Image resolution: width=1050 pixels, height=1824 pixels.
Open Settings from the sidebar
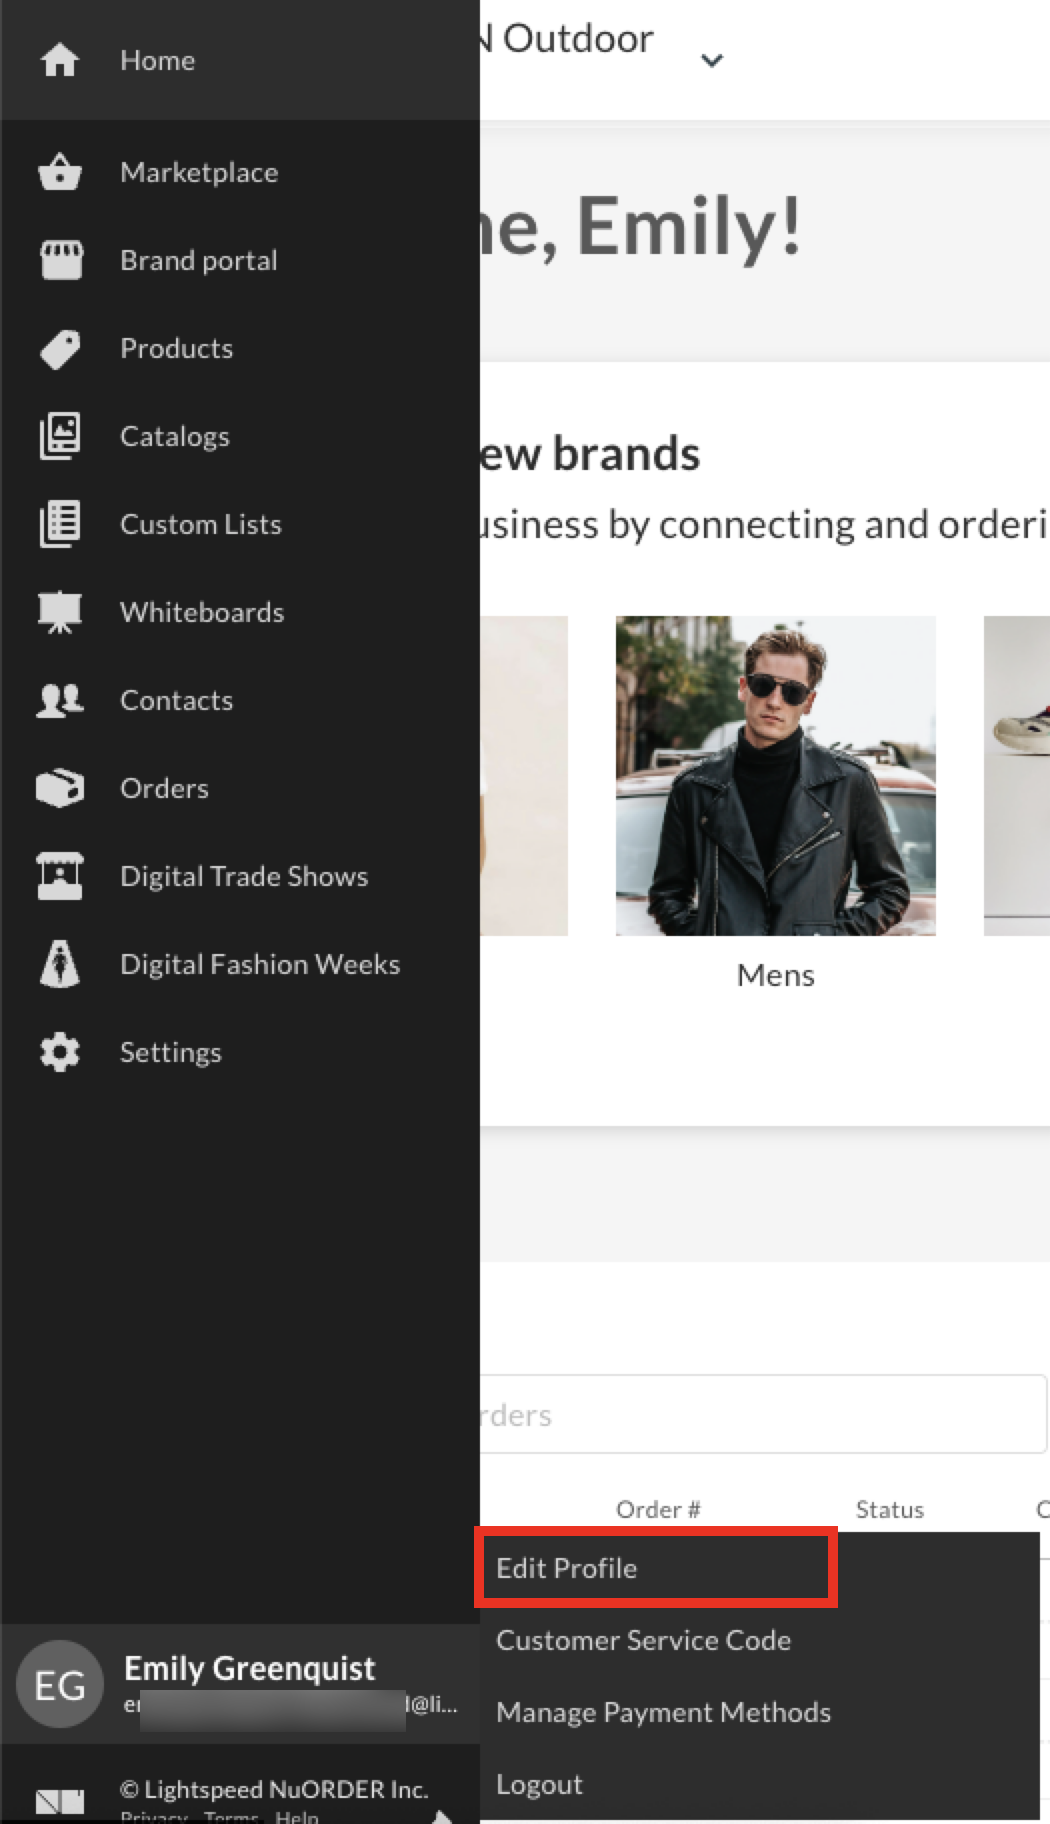point(240,1052)
